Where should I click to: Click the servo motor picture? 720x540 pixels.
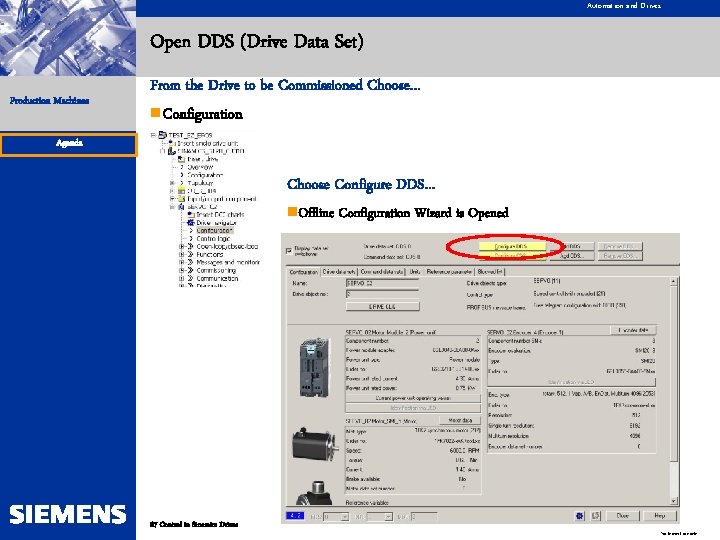[x=314, y=443]
